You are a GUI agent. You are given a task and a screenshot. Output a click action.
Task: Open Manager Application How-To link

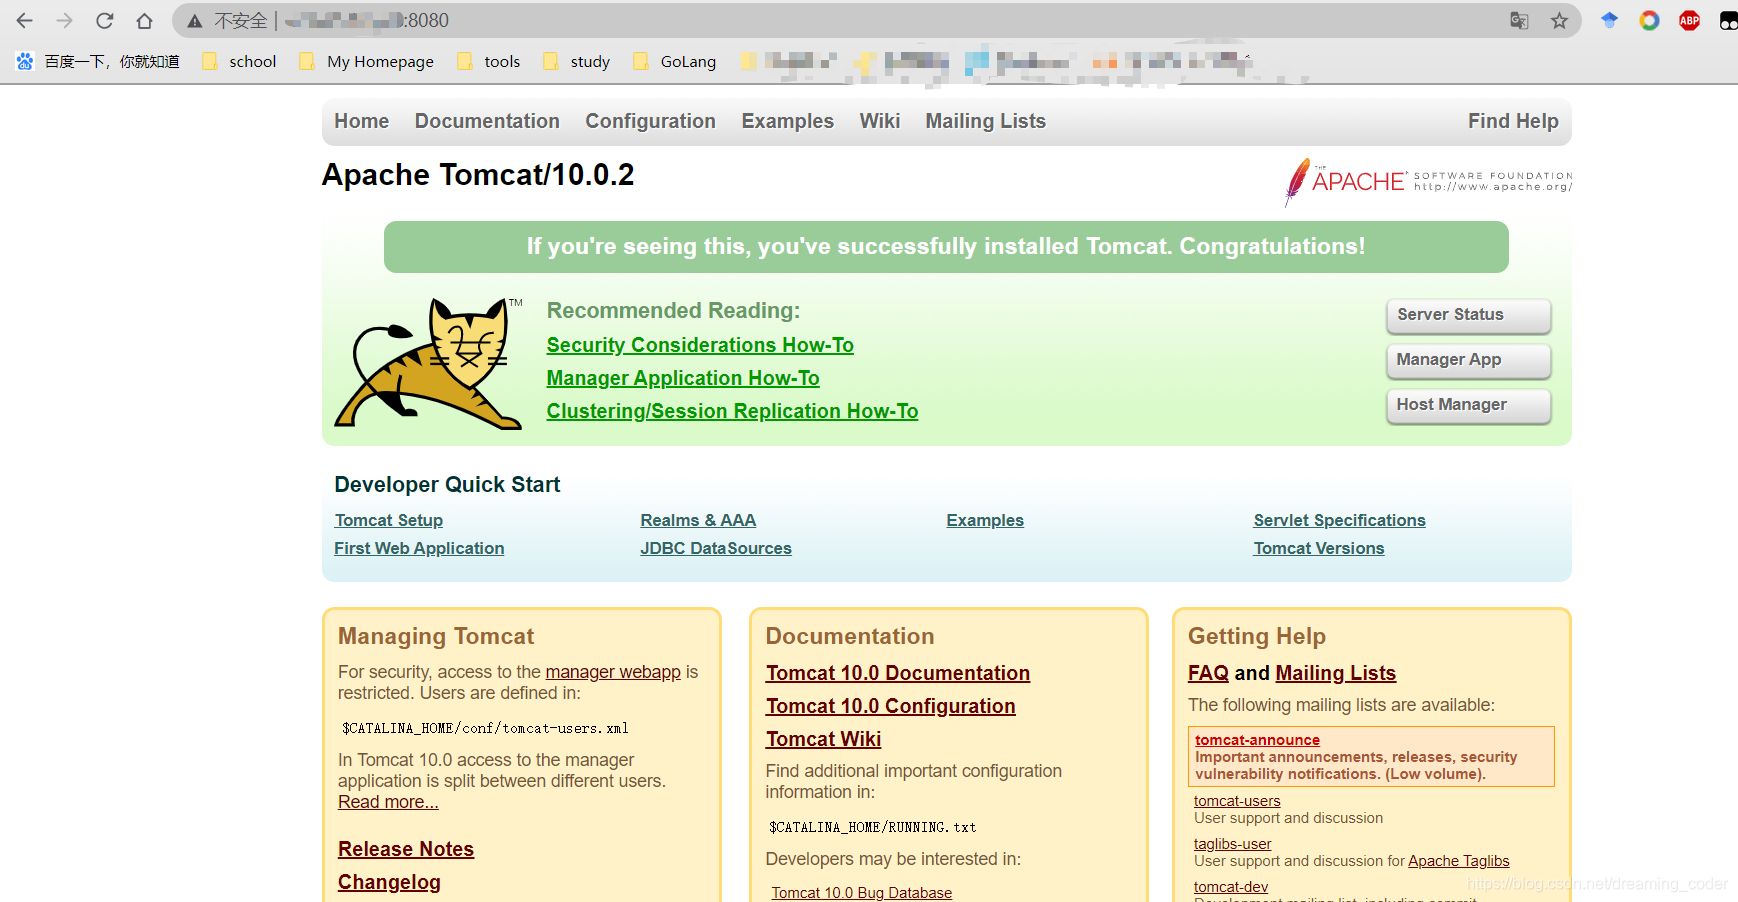(683, 378)
